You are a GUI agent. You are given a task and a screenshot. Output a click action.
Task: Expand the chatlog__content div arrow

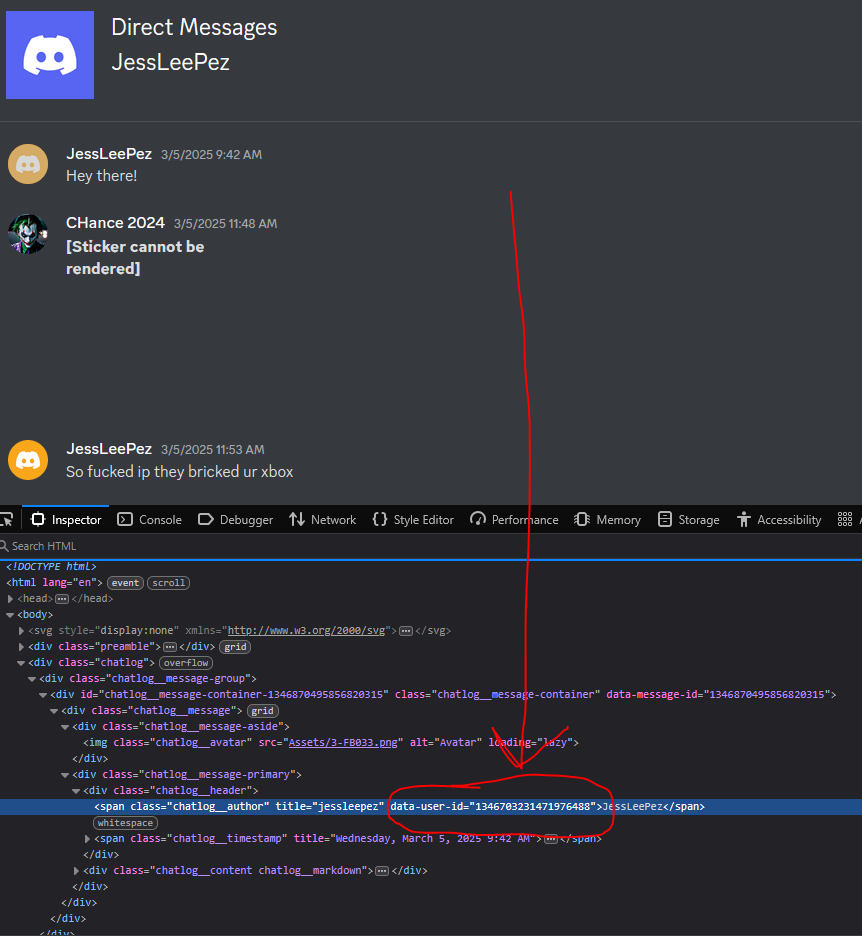click(x=76, y=871)
